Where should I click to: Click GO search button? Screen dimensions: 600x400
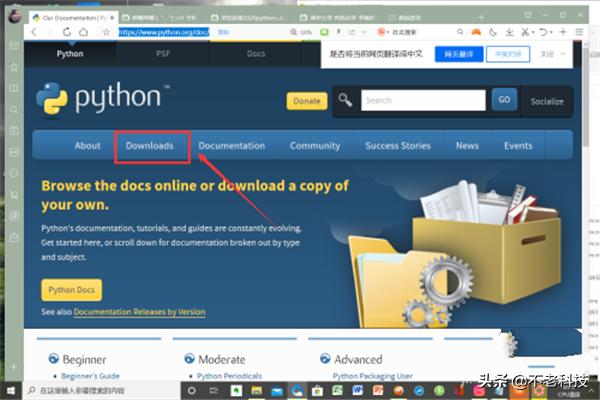[504, 100]
